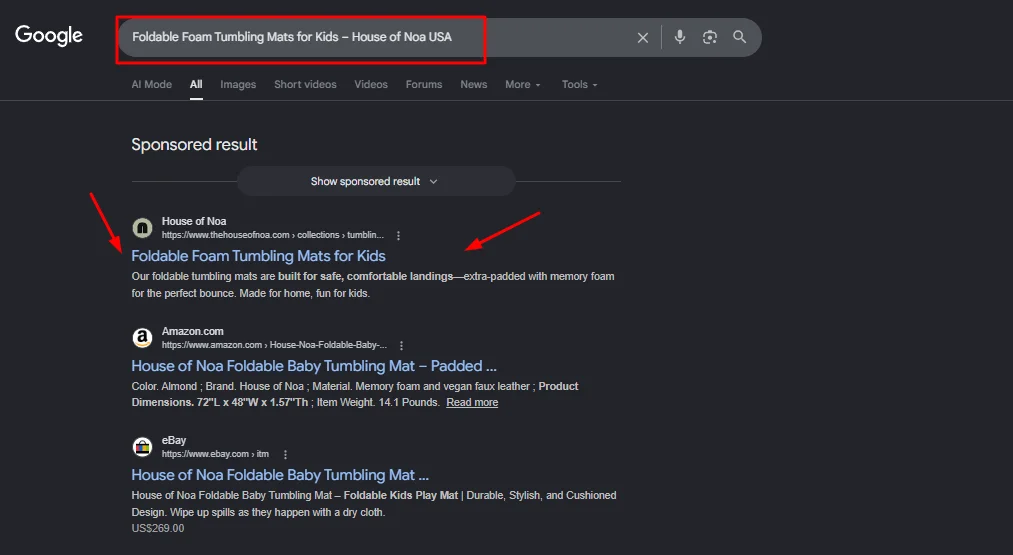Switch to Videos tab
Image resolution: width=1013 pixels, height=555 pixels.
(x=371, y=85)
